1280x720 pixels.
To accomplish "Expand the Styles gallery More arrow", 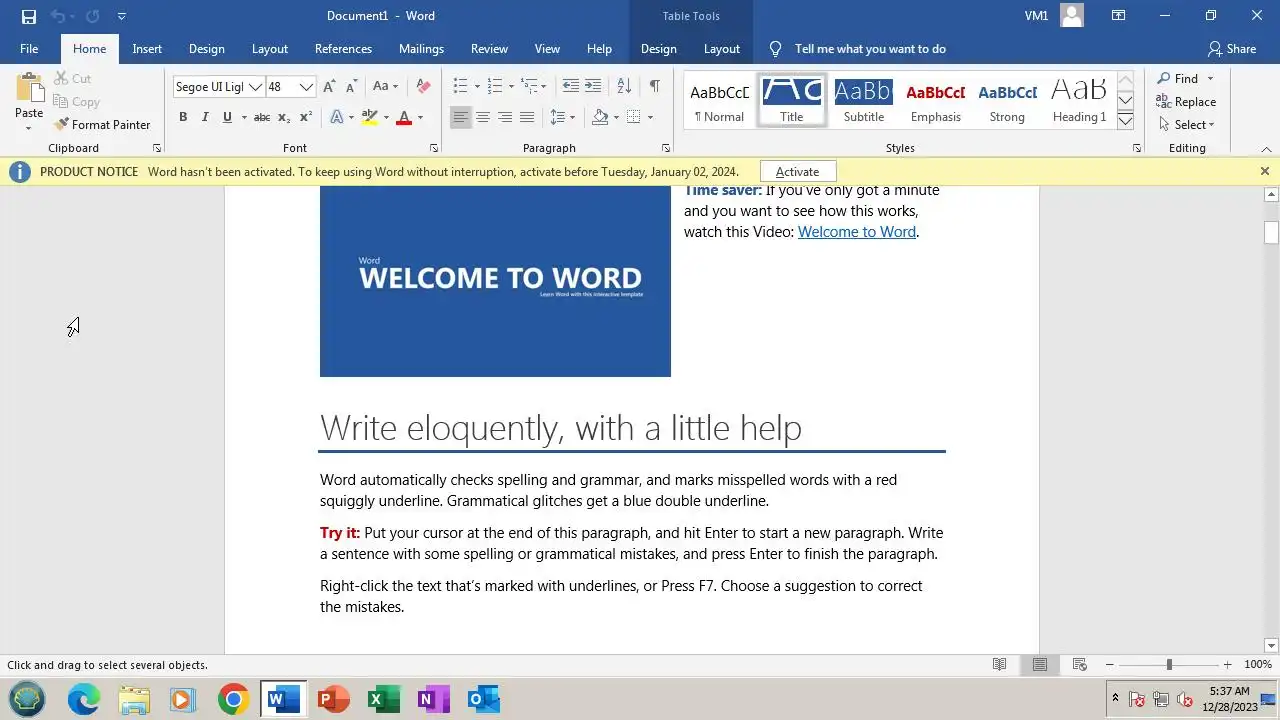I will click(1125, 121).
